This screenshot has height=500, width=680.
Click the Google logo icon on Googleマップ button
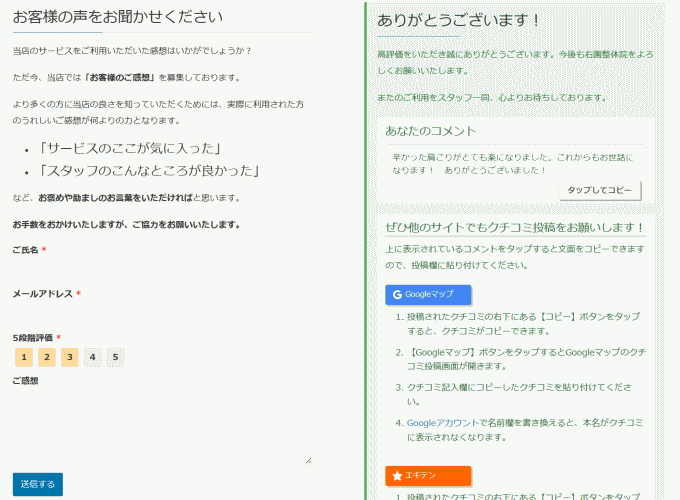(397, 295)
